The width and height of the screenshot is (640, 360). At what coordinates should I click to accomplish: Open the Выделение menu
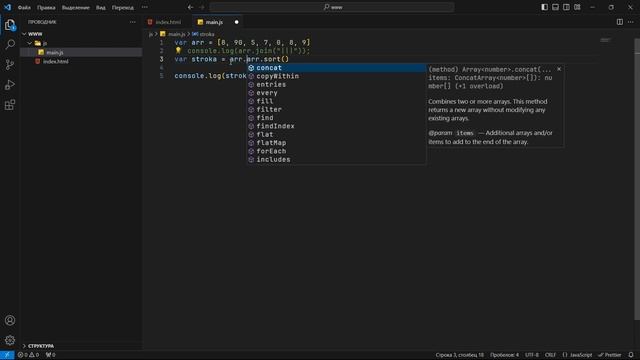coord(76,7)
